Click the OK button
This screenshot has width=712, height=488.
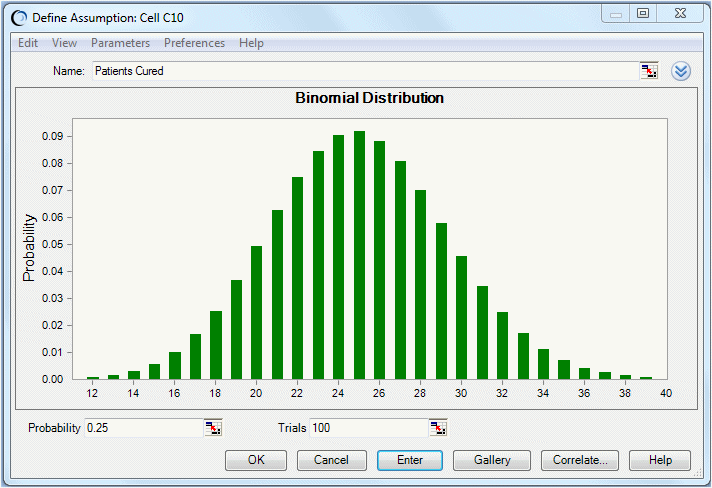click(x=256, y=460)
